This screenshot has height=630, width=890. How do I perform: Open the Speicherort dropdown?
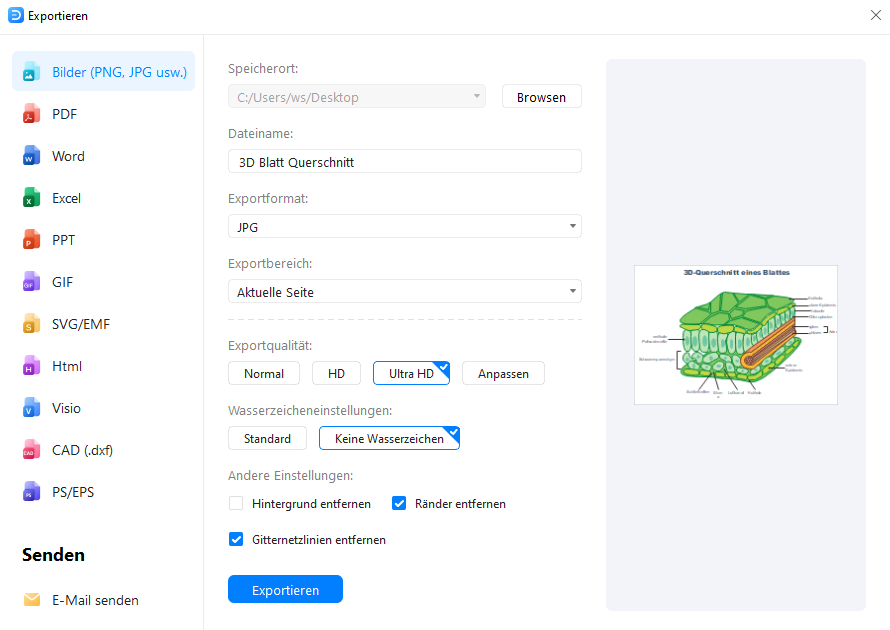tap(356, 96)
